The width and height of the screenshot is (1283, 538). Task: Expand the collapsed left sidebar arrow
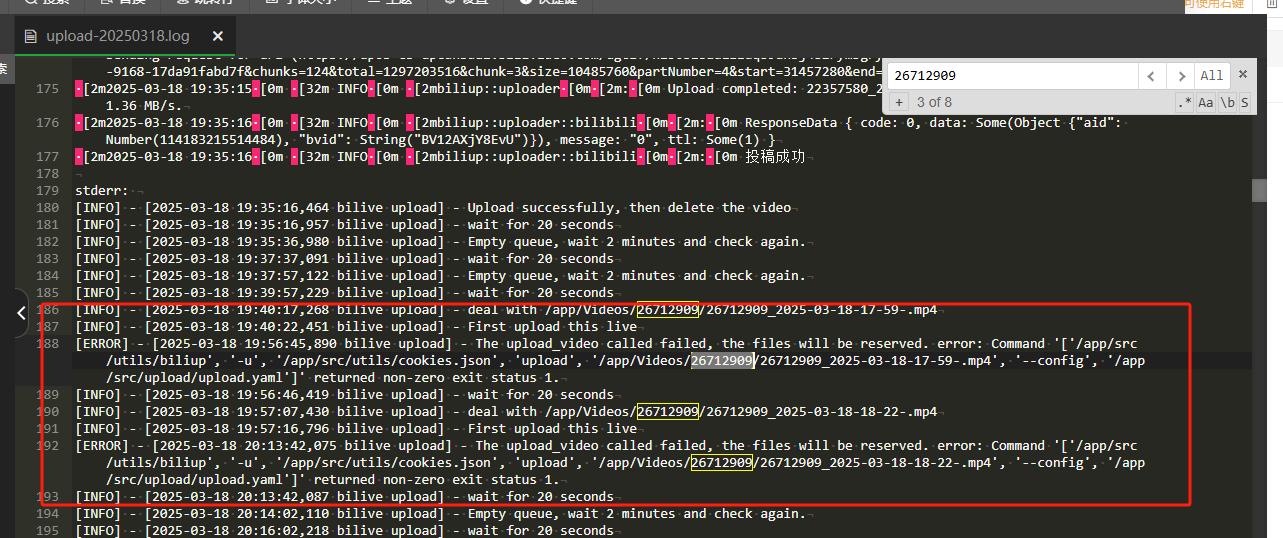pos(22,313)
